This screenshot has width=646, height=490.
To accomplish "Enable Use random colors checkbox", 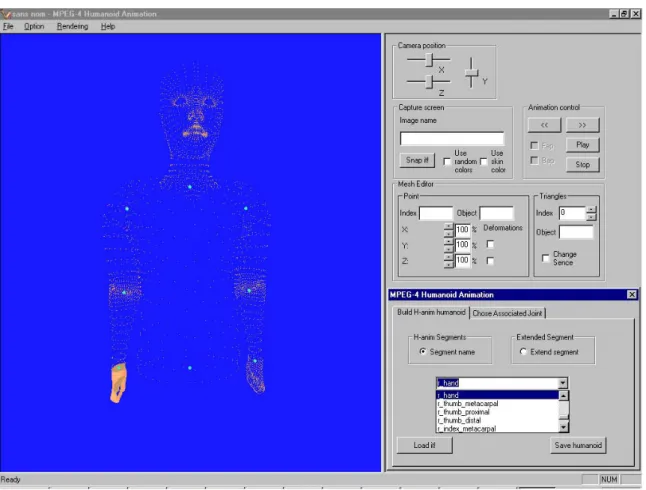I will tap(447, 162).
